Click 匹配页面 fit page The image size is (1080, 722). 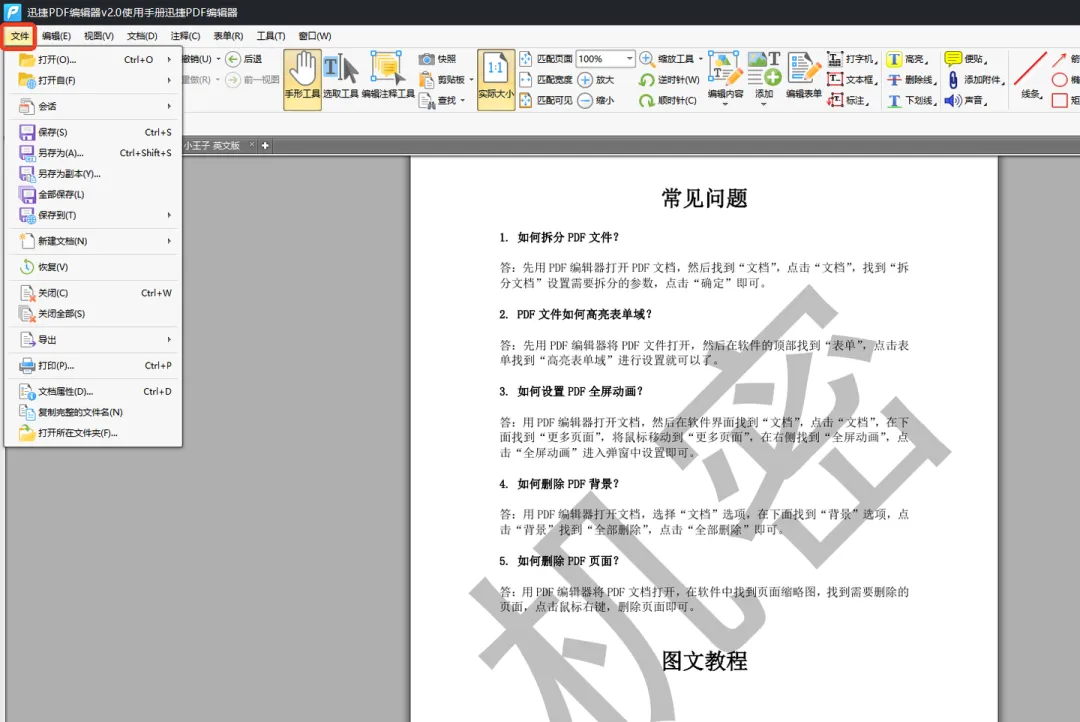tap(546, 59)
